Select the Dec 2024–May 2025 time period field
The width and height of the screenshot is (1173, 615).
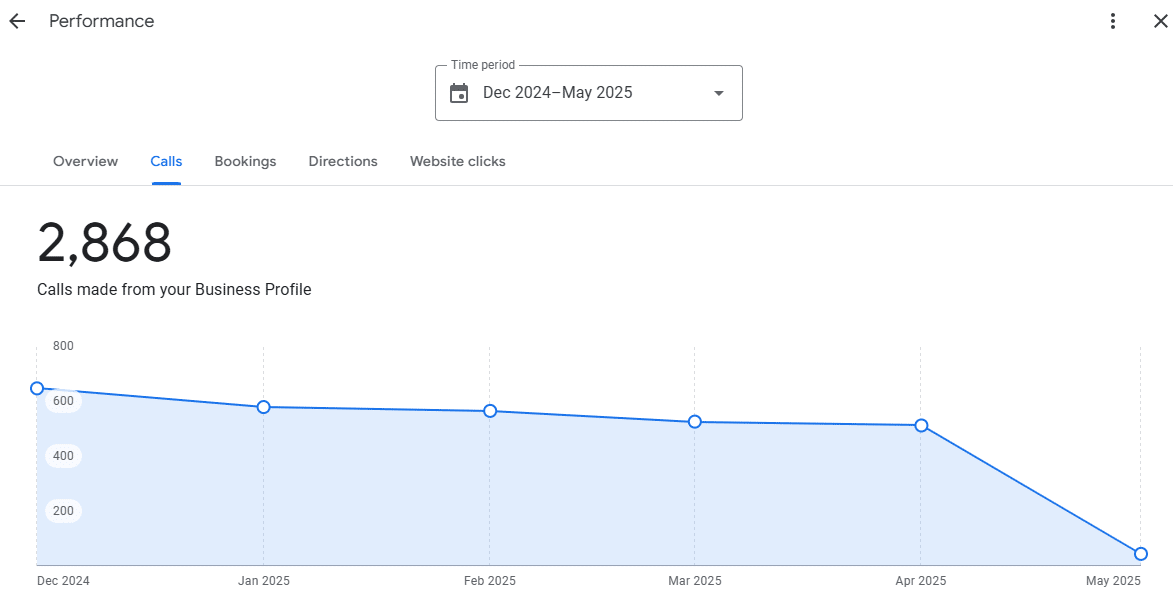pyautogui.click(x=589, y=93)
